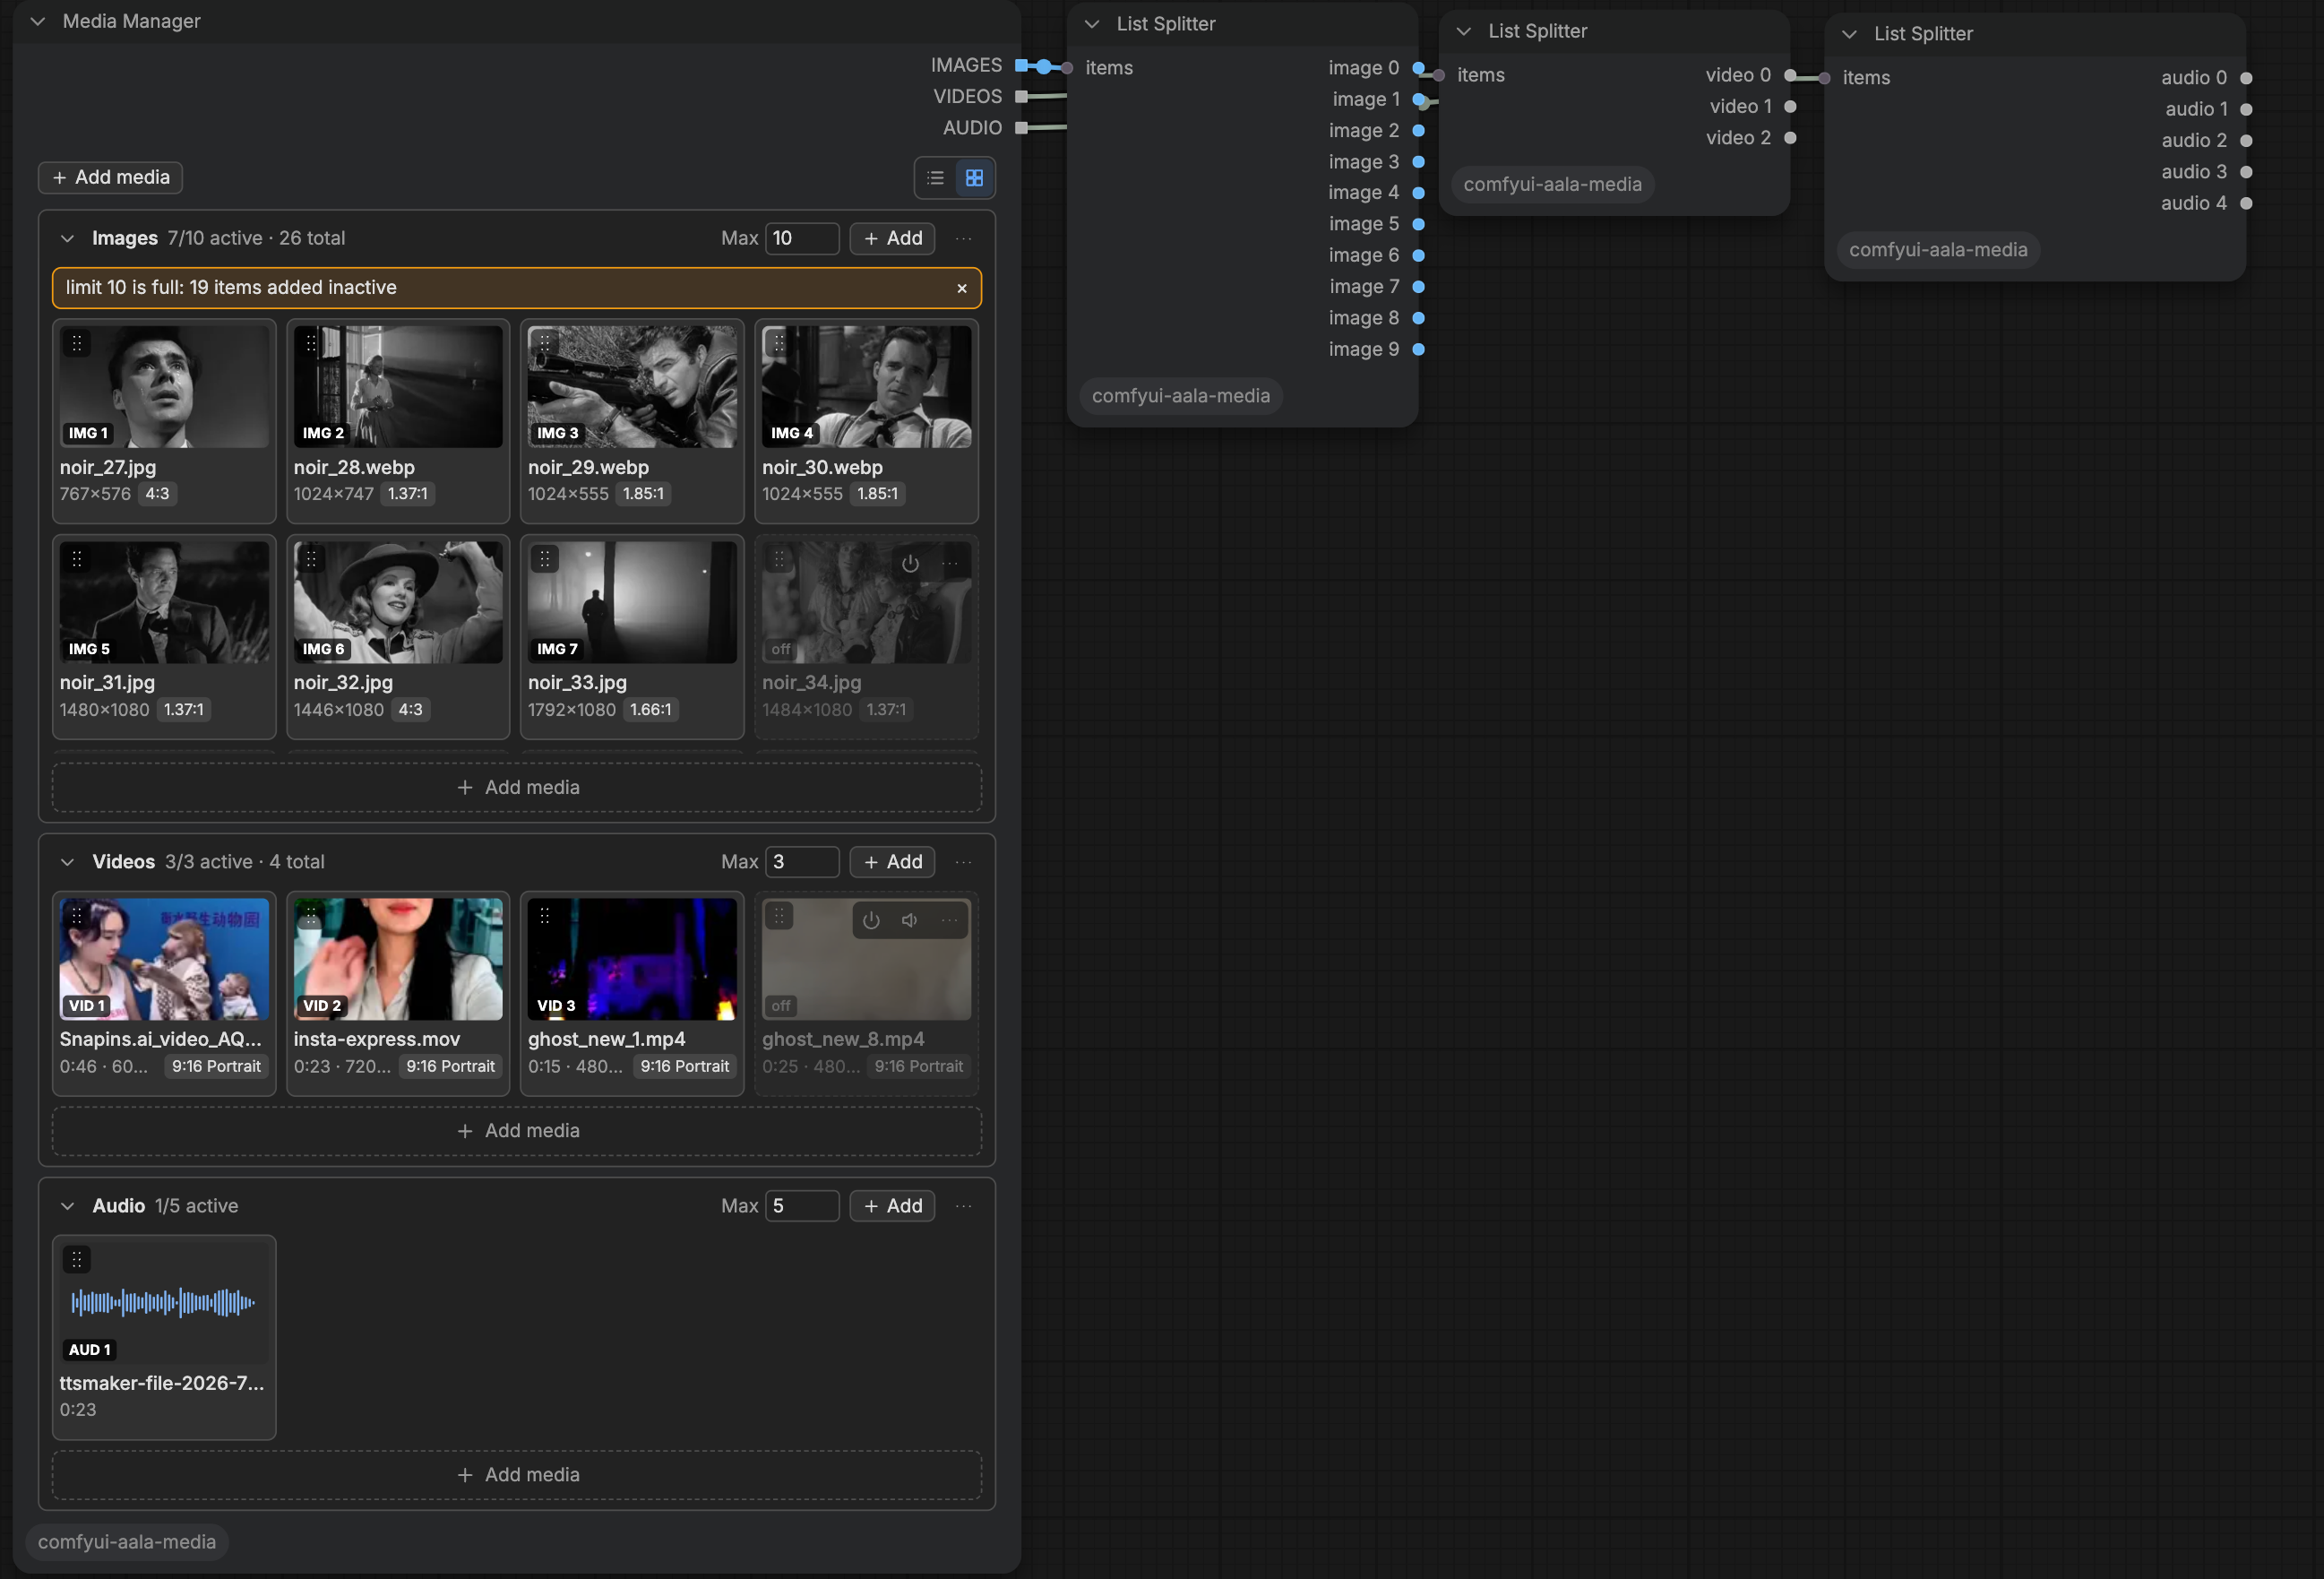Toggle power on ghost_new_8.mp4 card

tap(871, 920)
